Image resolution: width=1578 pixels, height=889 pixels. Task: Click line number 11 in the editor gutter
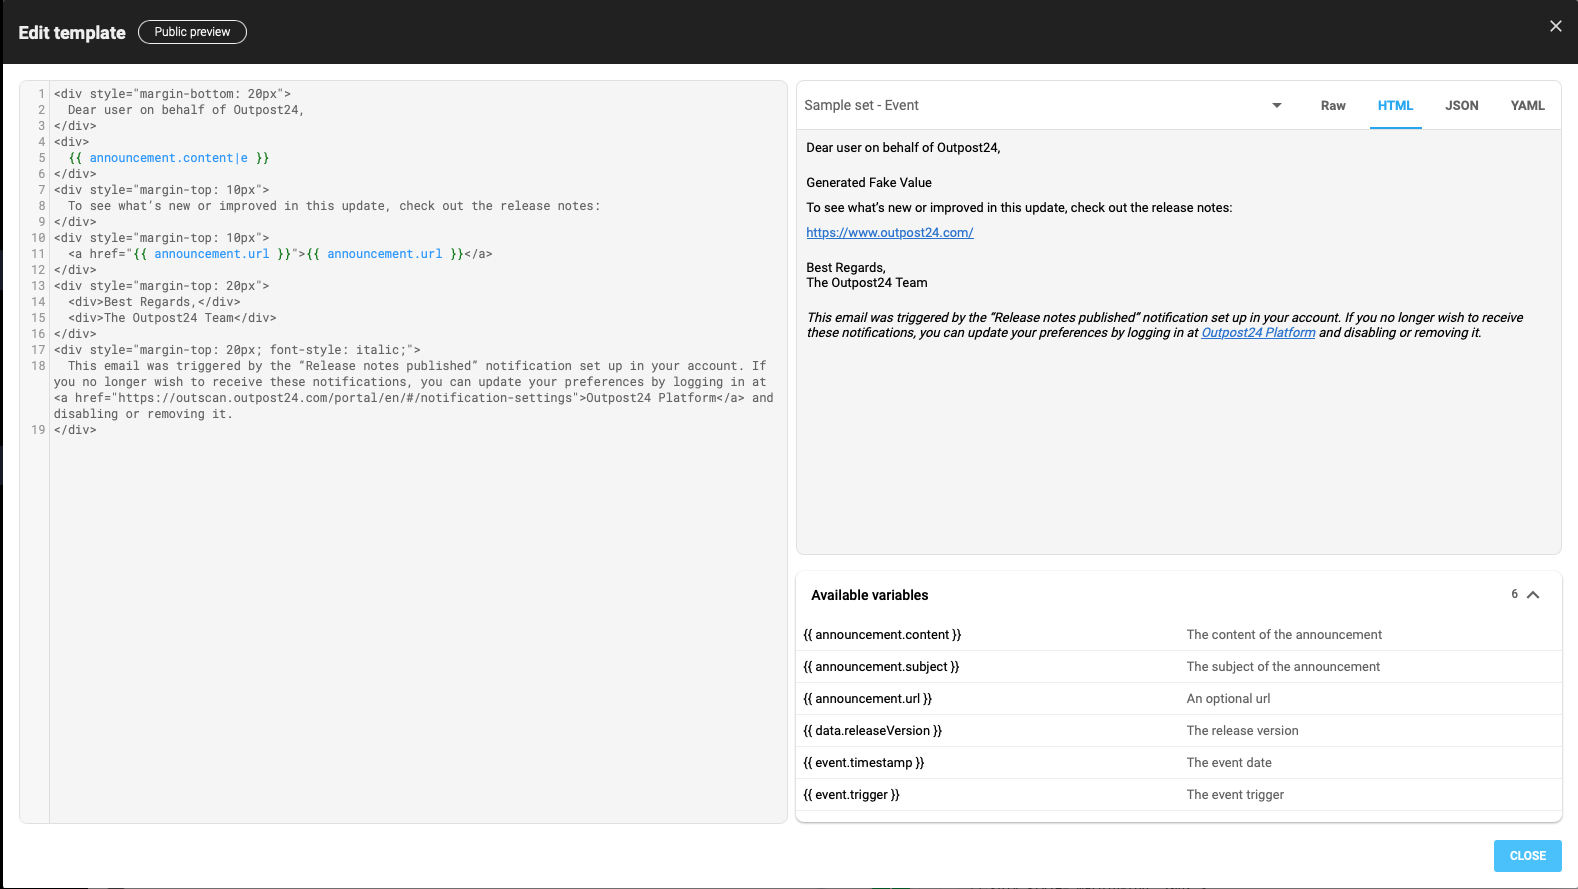click(x=38, y=254)
